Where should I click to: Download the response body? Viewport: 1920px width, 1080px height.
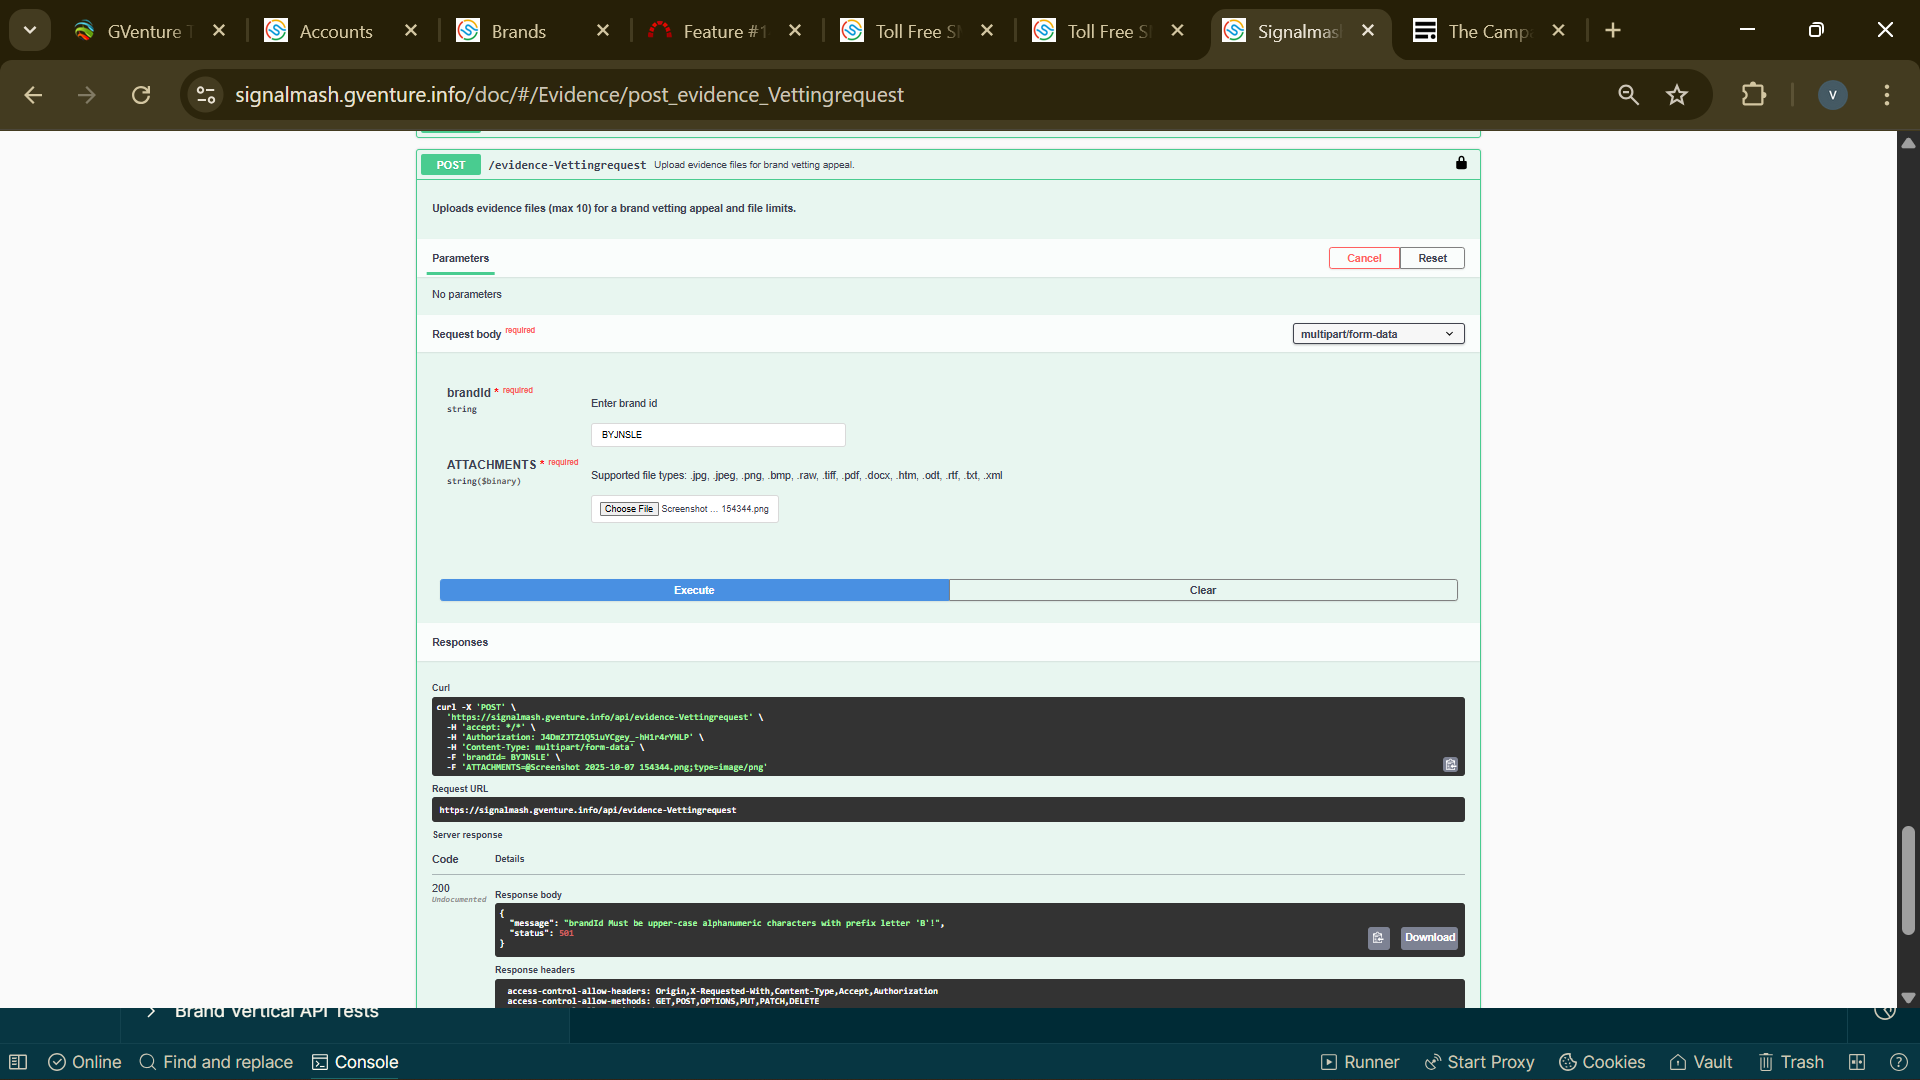[x=1429, y=938]
